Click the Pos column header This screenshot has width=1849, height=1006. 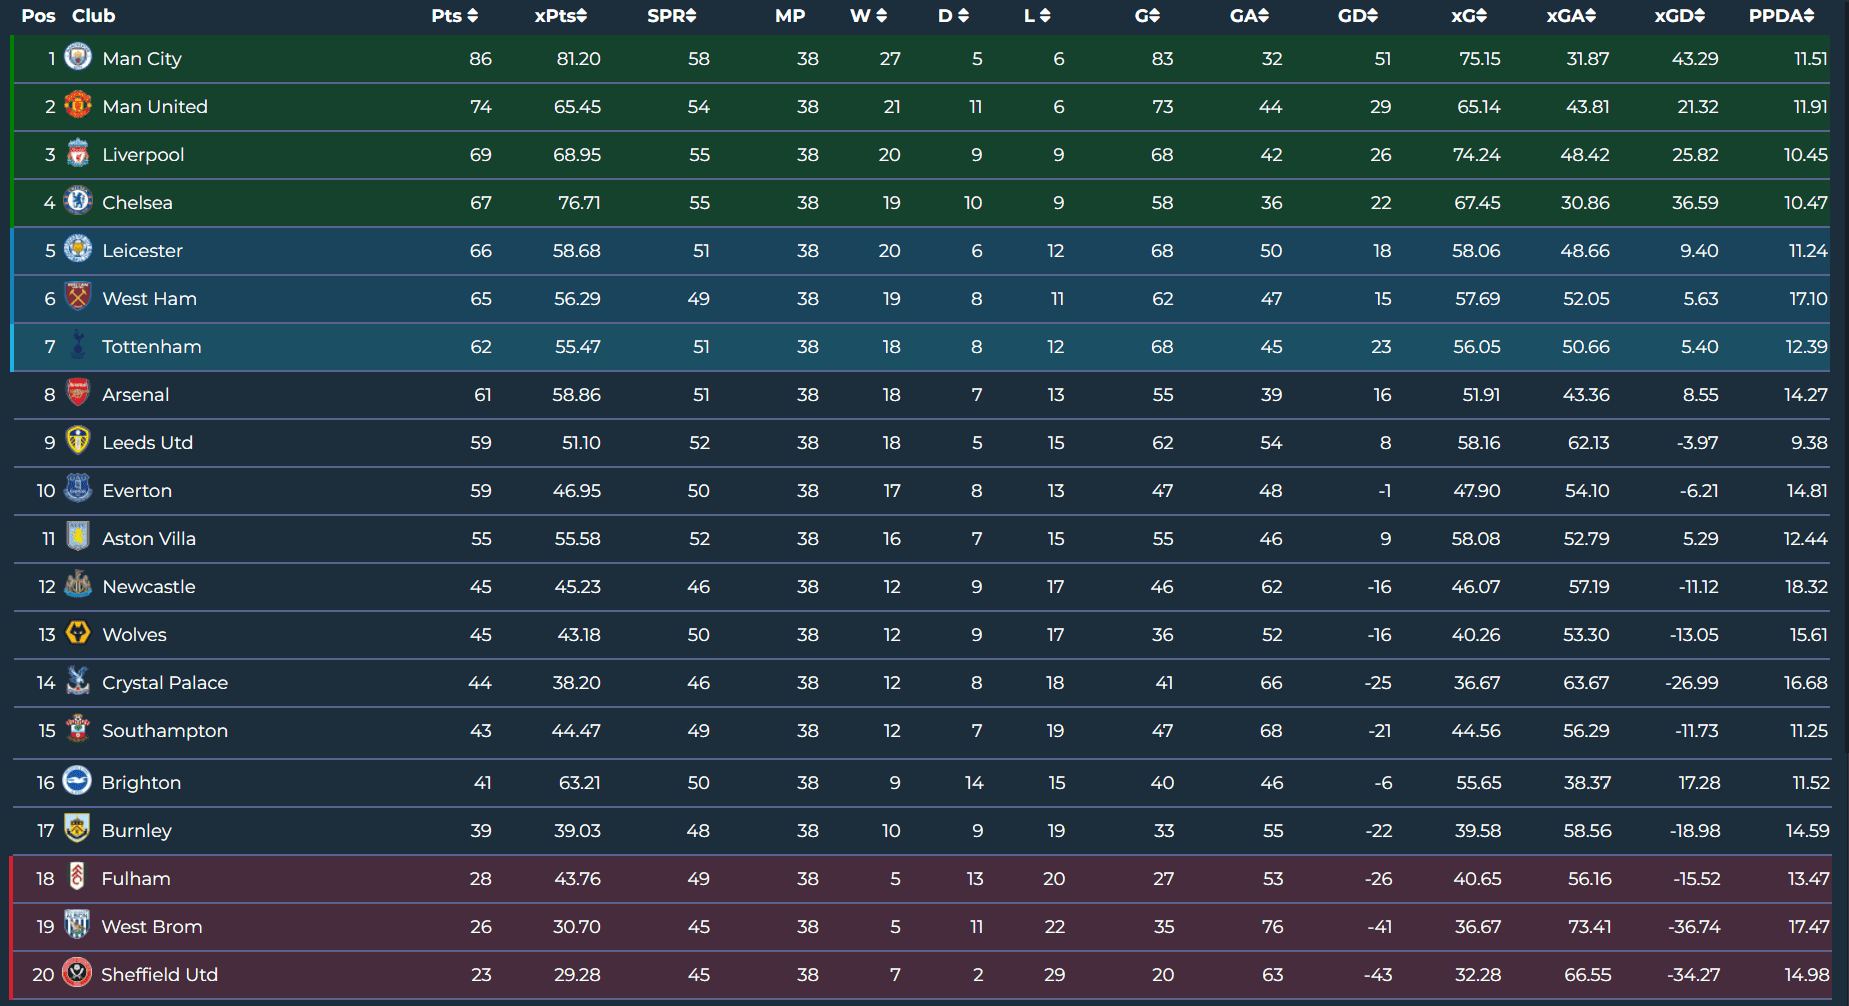pos(38,16)
